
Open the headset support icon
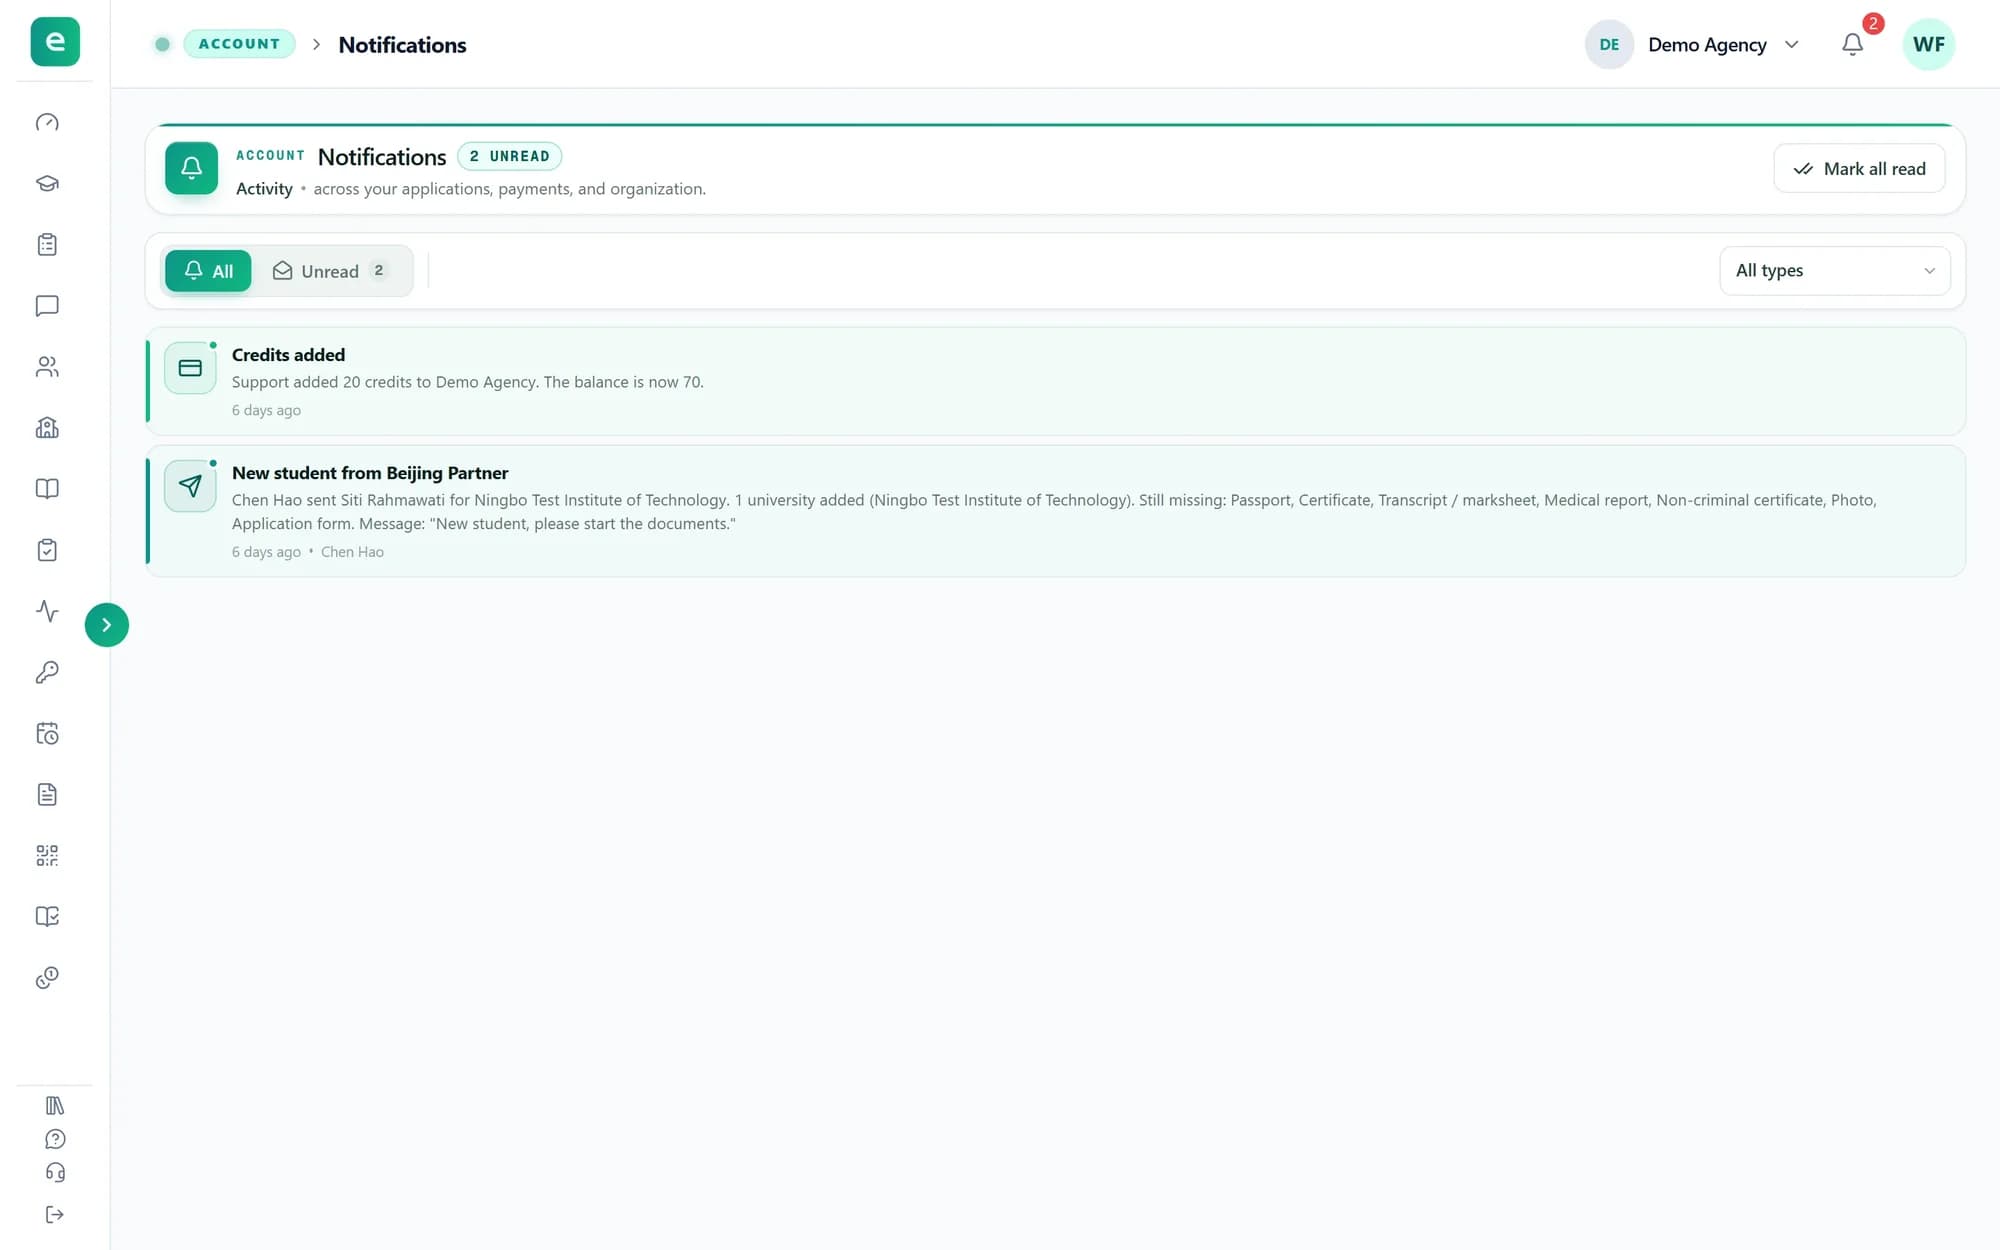[55, 1173]
